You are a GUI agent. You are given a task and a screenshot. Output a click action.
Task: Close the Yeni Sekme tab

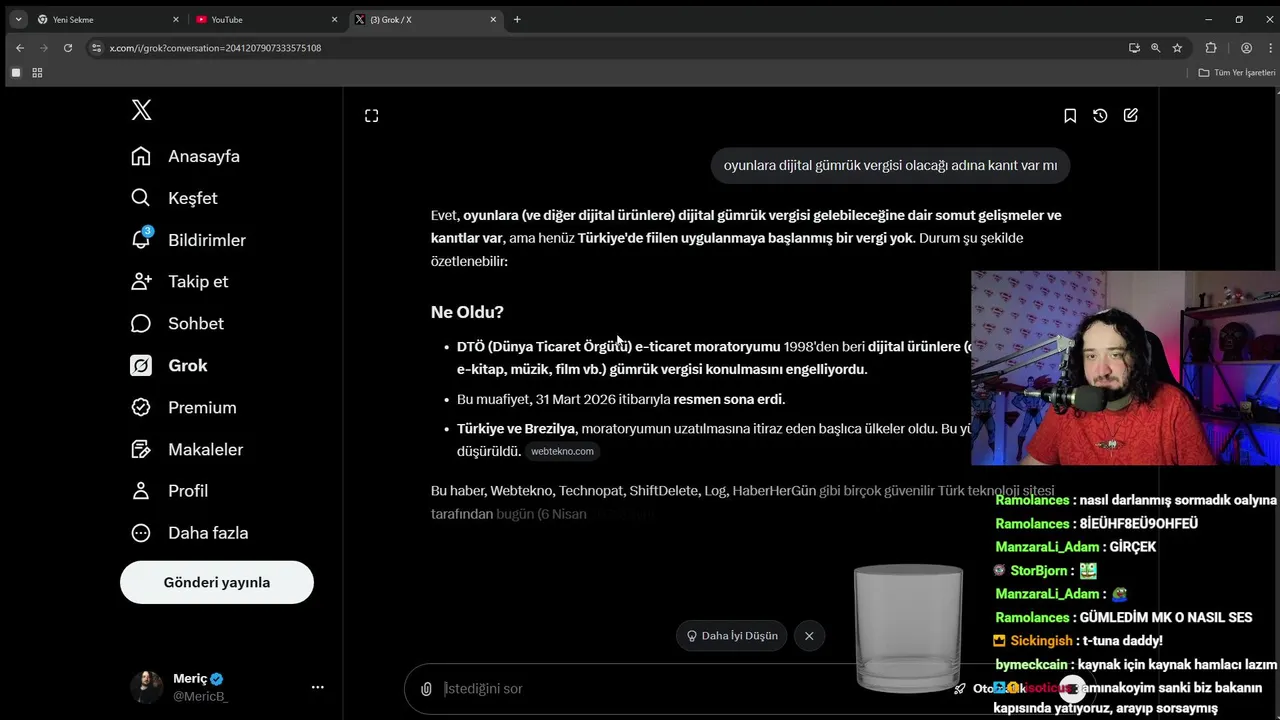(x=176, y=19)
